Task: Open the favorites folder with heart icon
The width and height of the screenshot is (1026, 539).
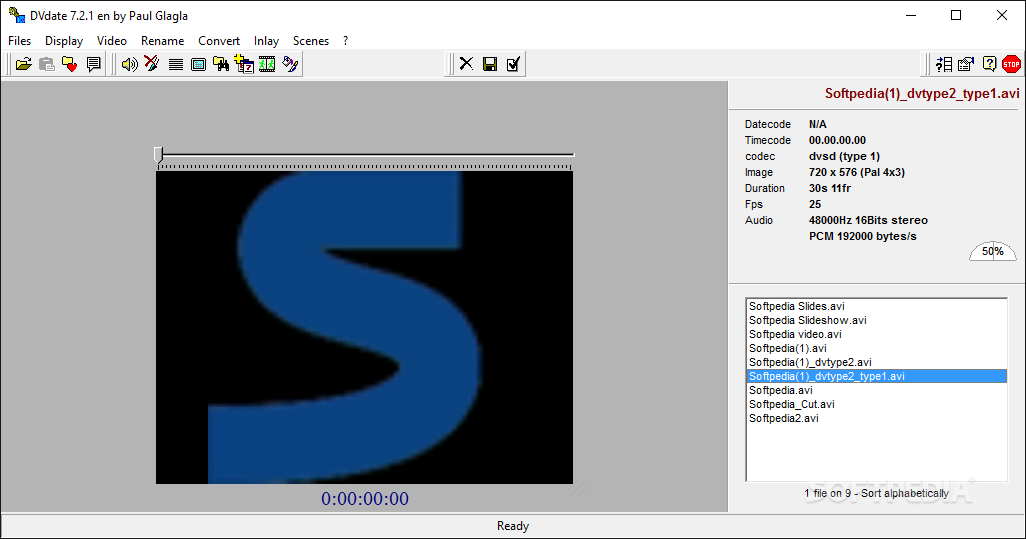Action: pos(69,64)
